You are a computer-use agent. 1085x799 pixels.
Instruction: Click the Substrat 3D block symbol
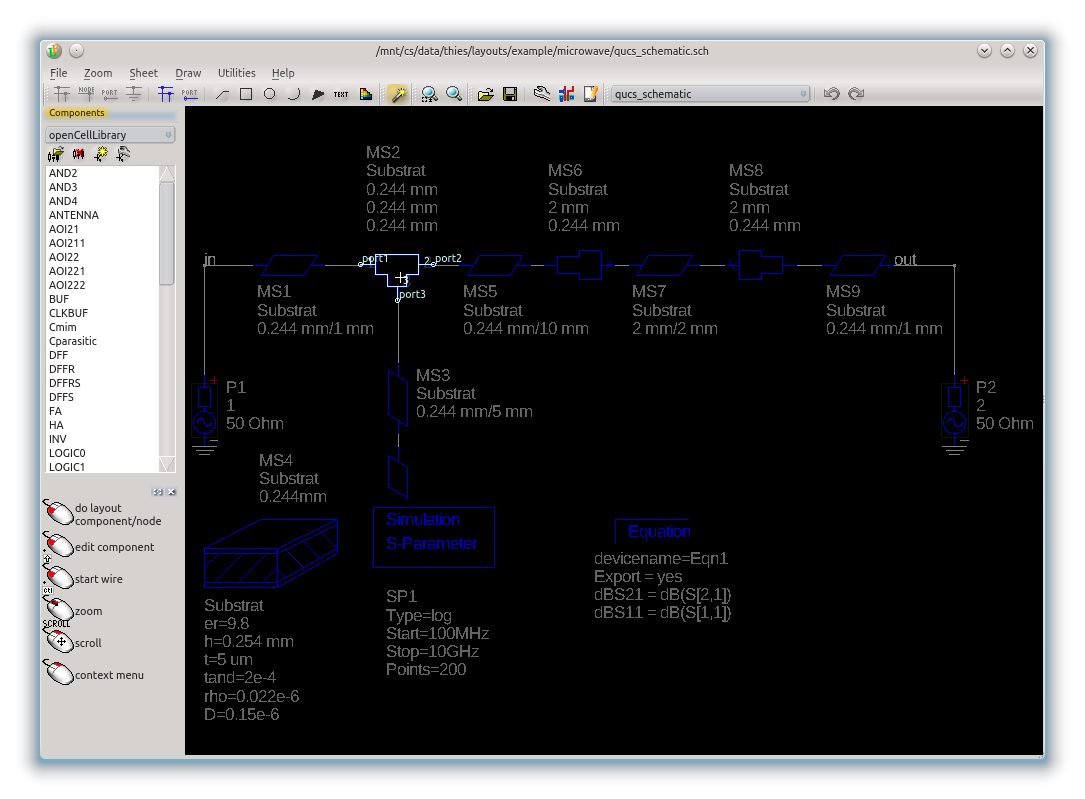(x=271, y=553)
